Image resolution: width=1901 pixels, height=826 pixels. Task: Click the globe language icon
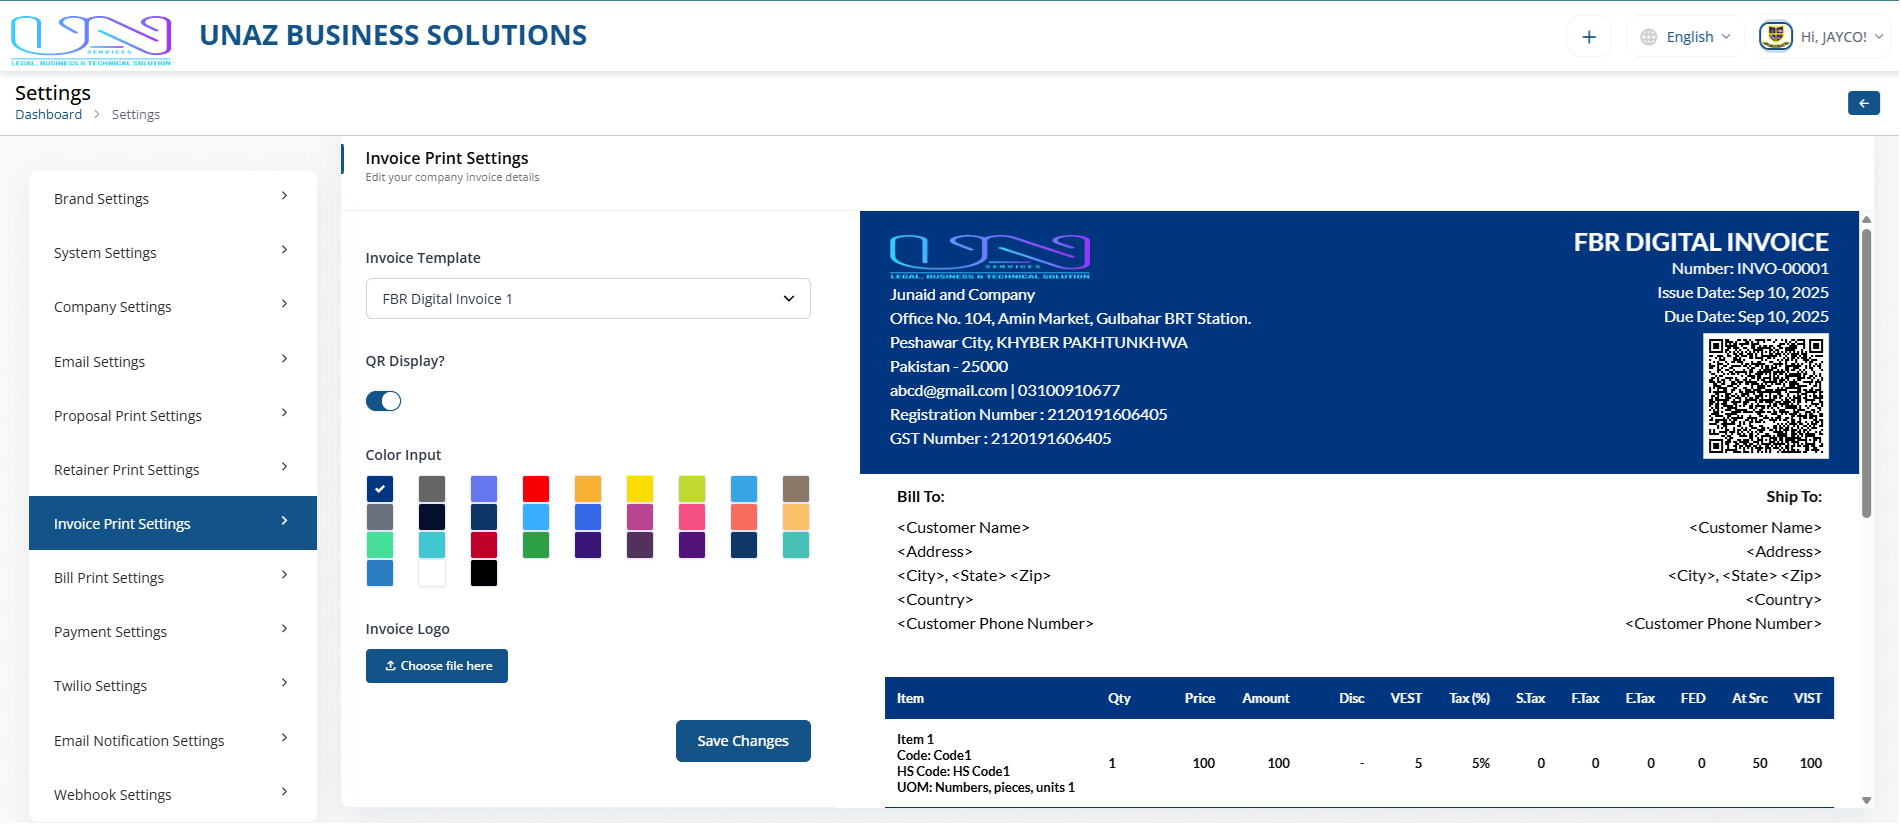click(x=1648, y=37)
